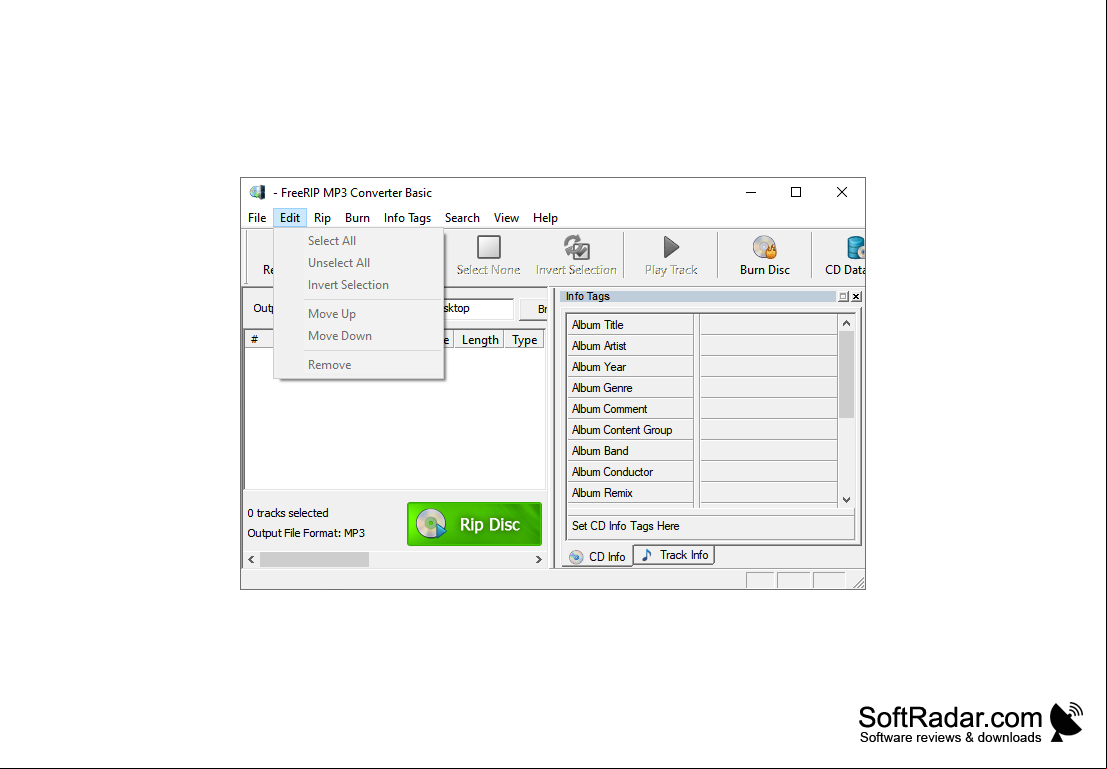
Task: Open the Search menu
Action: click(x=462, y=217)
